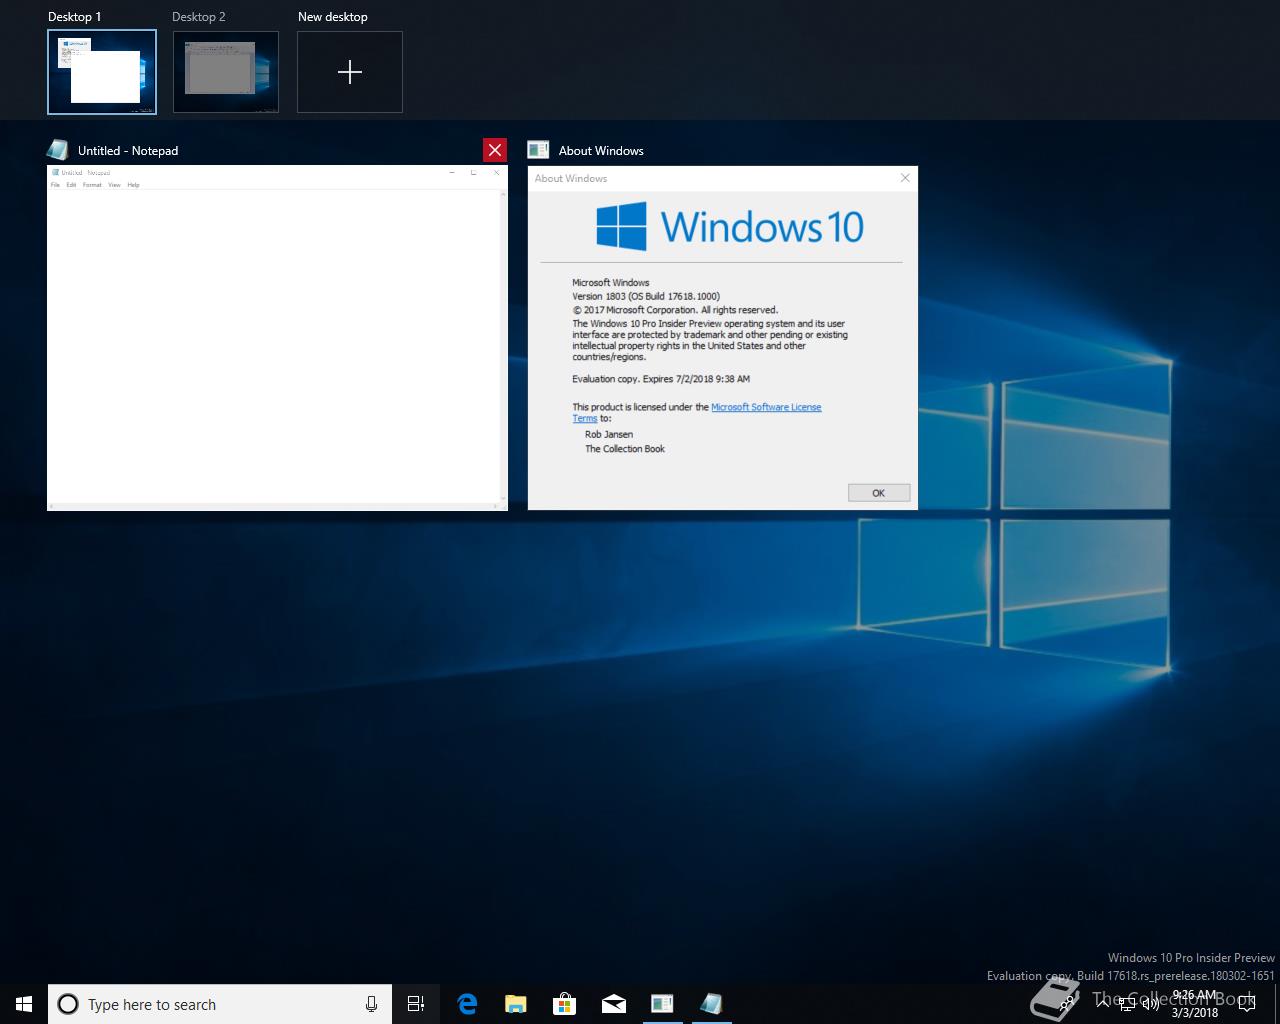1280x1024 pixels.
Task: Open Microsoft Store from the taskbar
Action: click(564, 1004)
